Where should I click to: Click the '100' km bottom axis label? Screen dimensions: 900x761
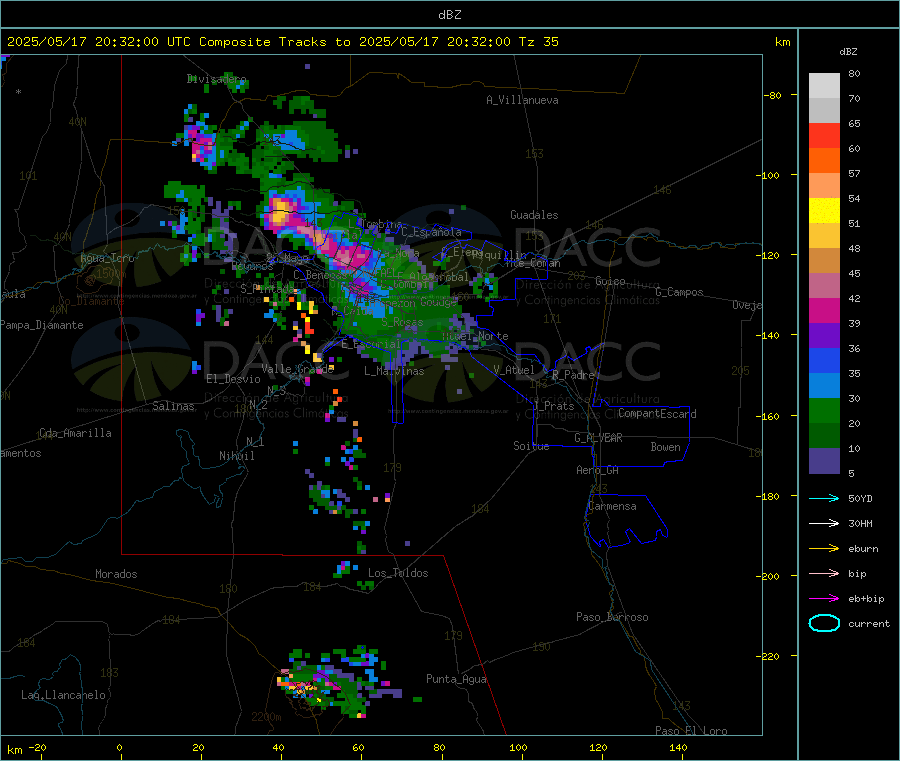(x=518, y=747)
